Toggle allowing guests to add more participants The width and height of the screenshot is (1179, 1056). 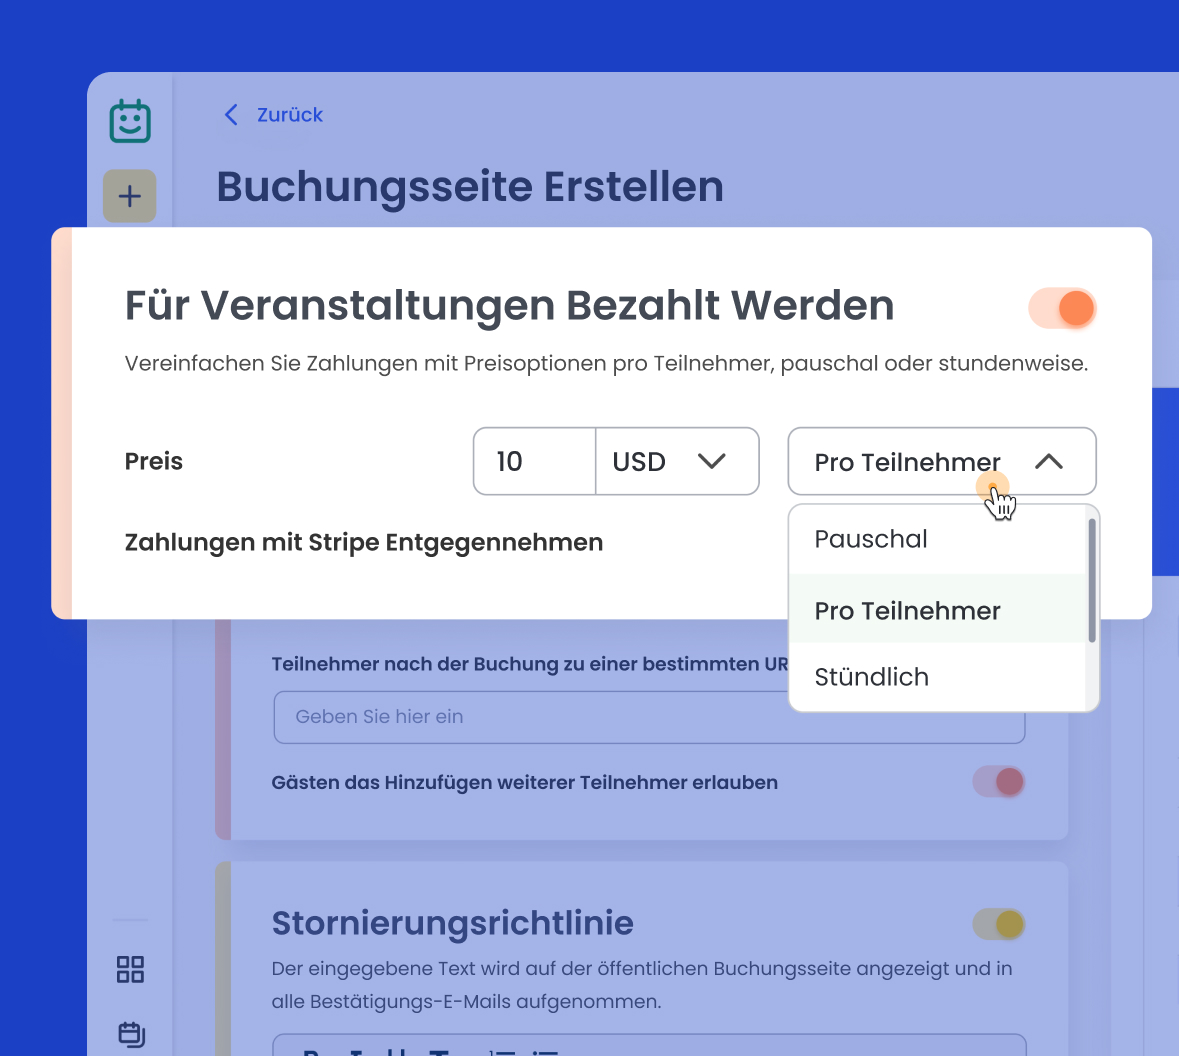999,782
